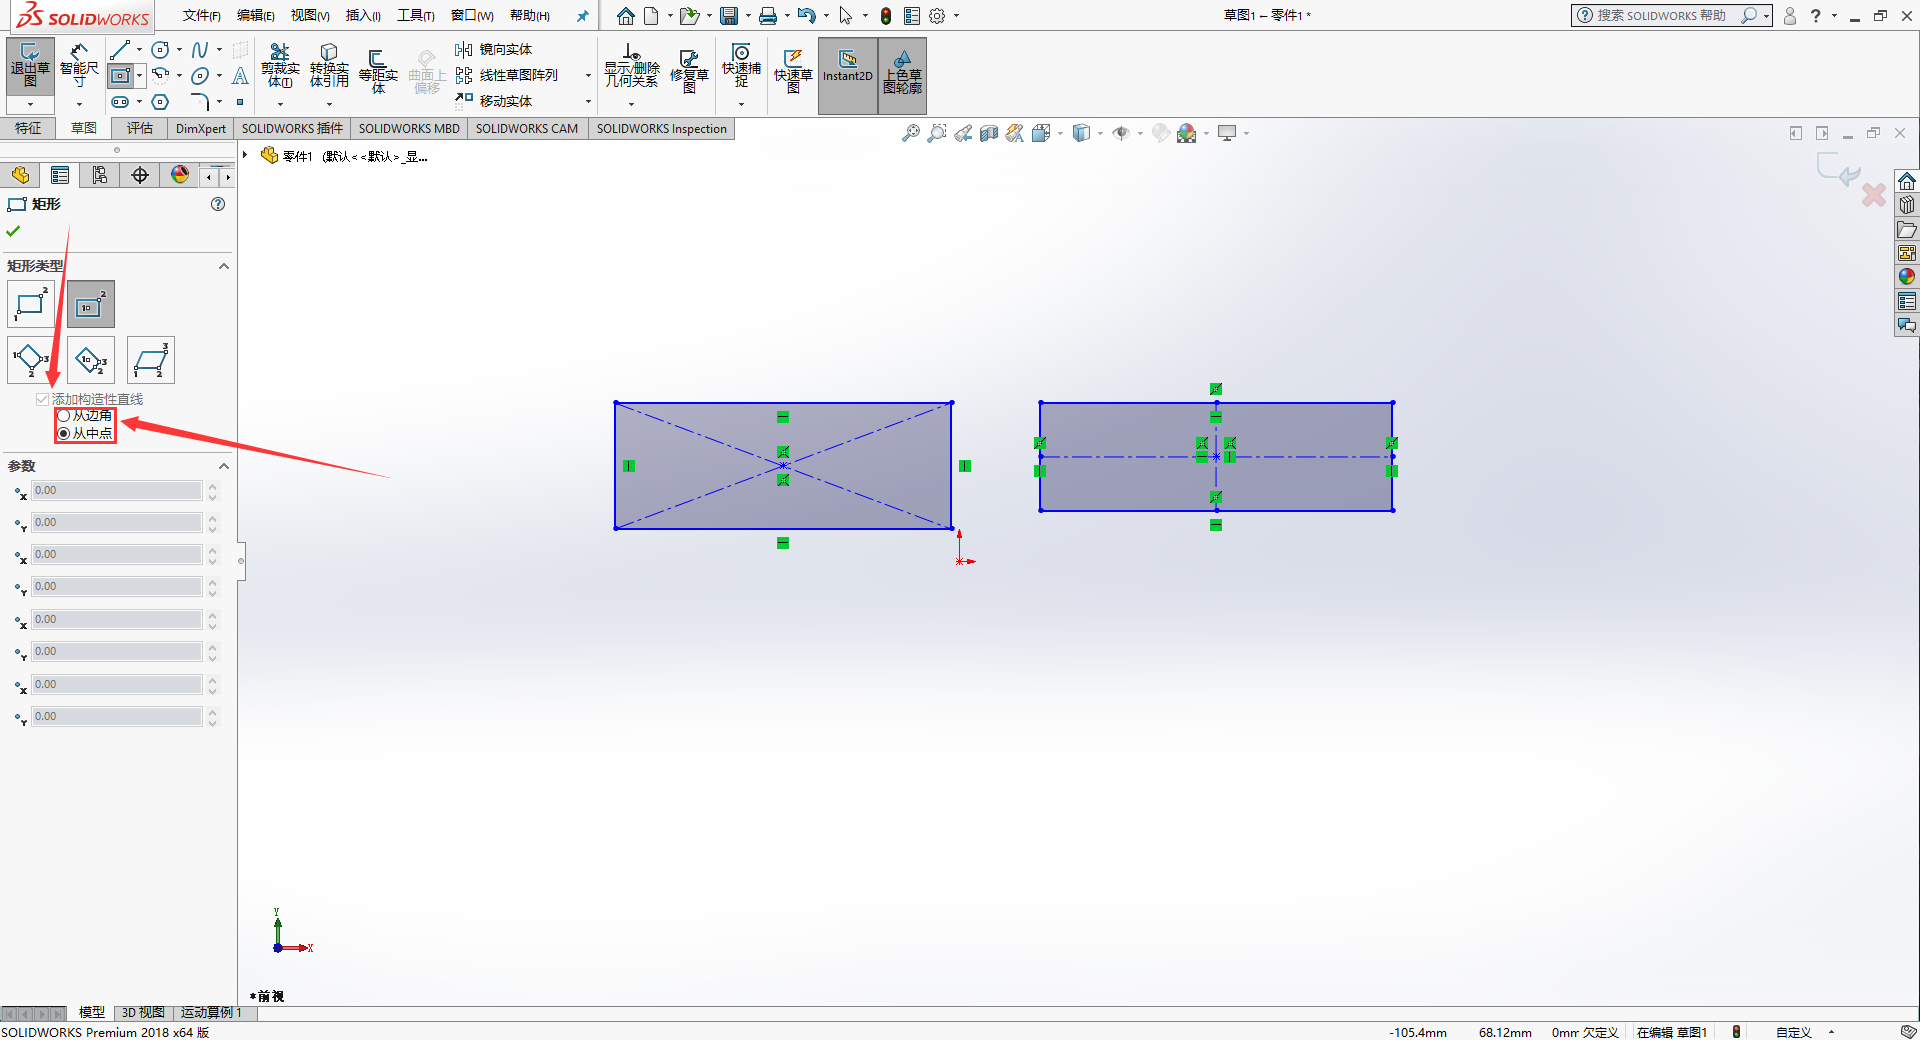The width and height of the screenshot is (1920, 1040).
Task: Choose 3 Point Center Rectangle type
Action: click(x=91, y=360)
